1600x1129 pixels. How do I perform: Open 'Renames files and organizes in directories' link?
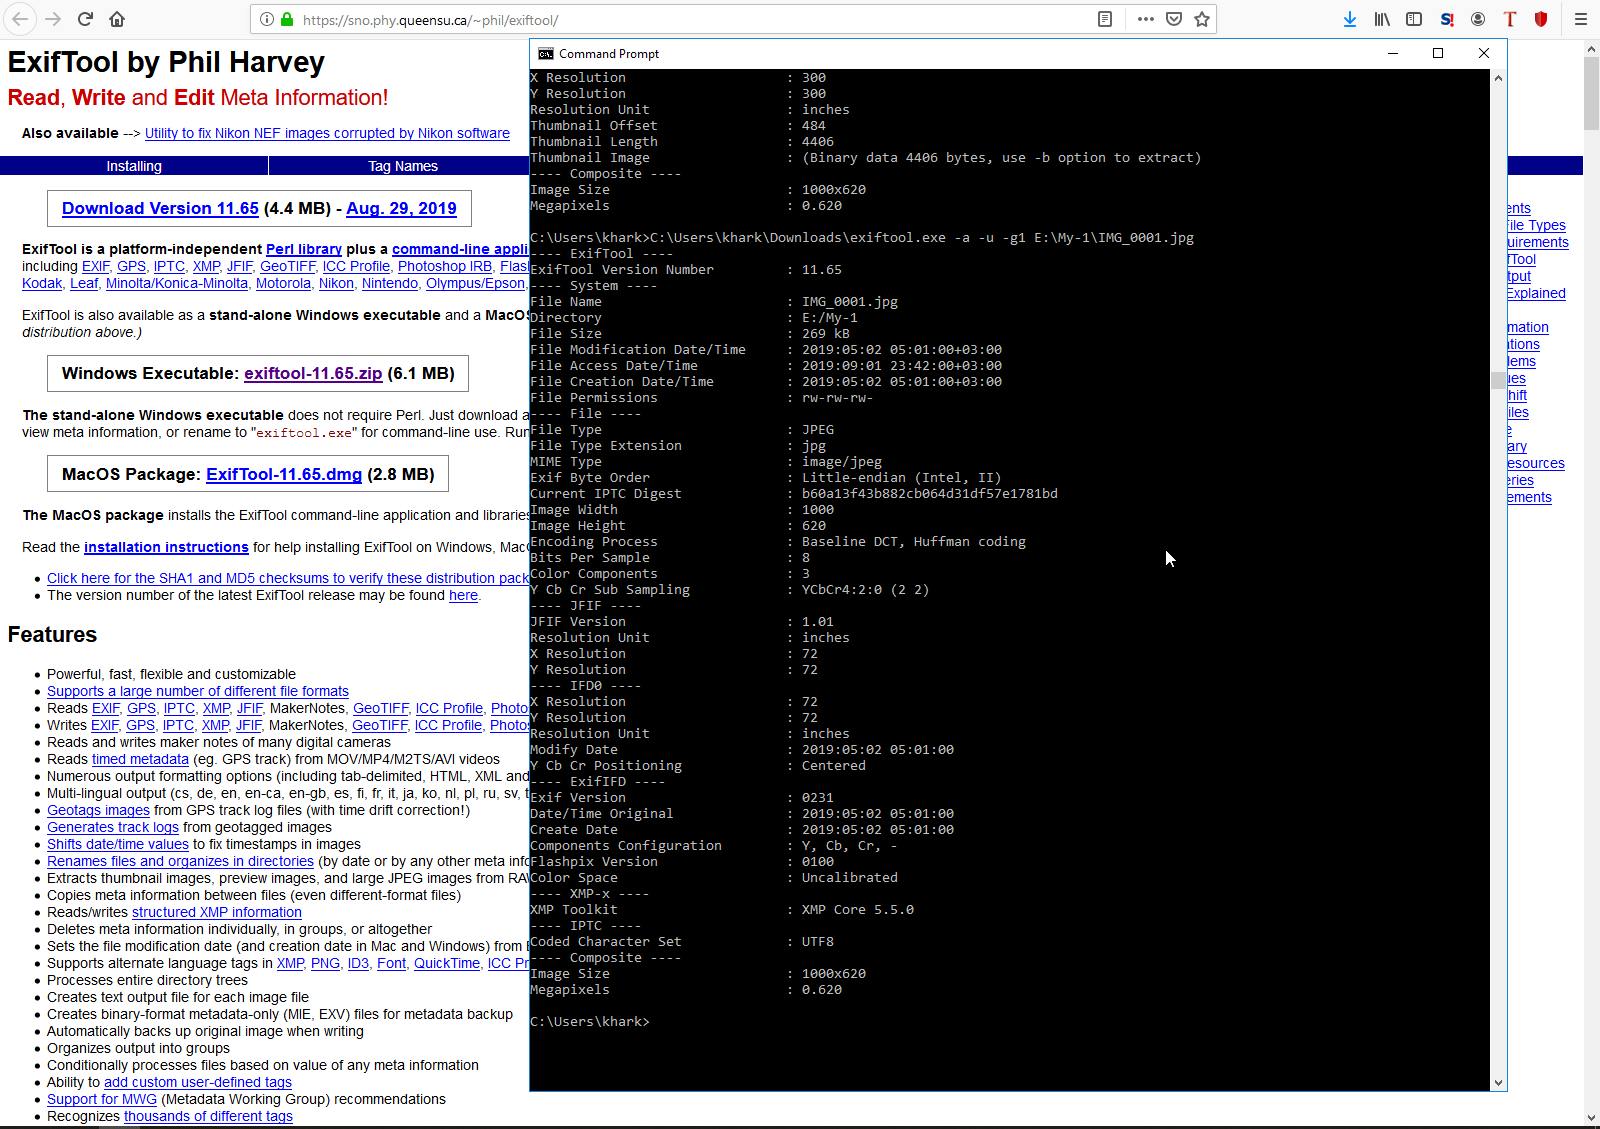pos(180,861)
